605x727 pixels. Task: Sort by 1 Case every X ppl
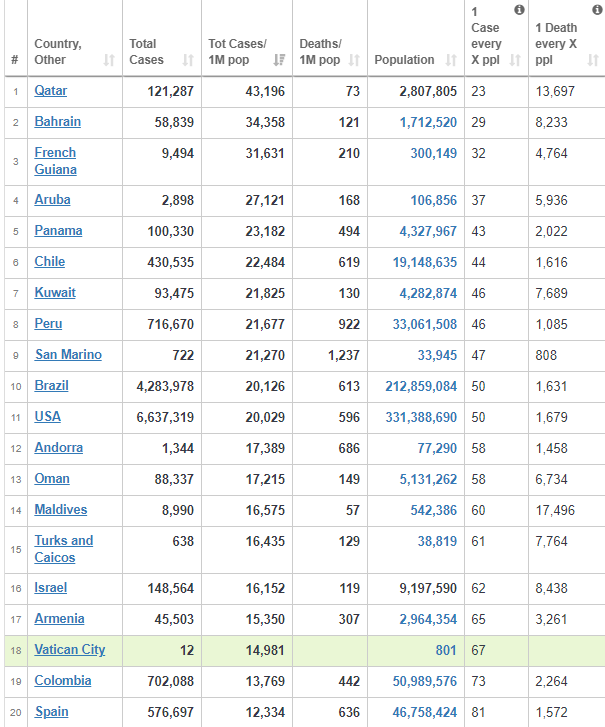(515, 61)
